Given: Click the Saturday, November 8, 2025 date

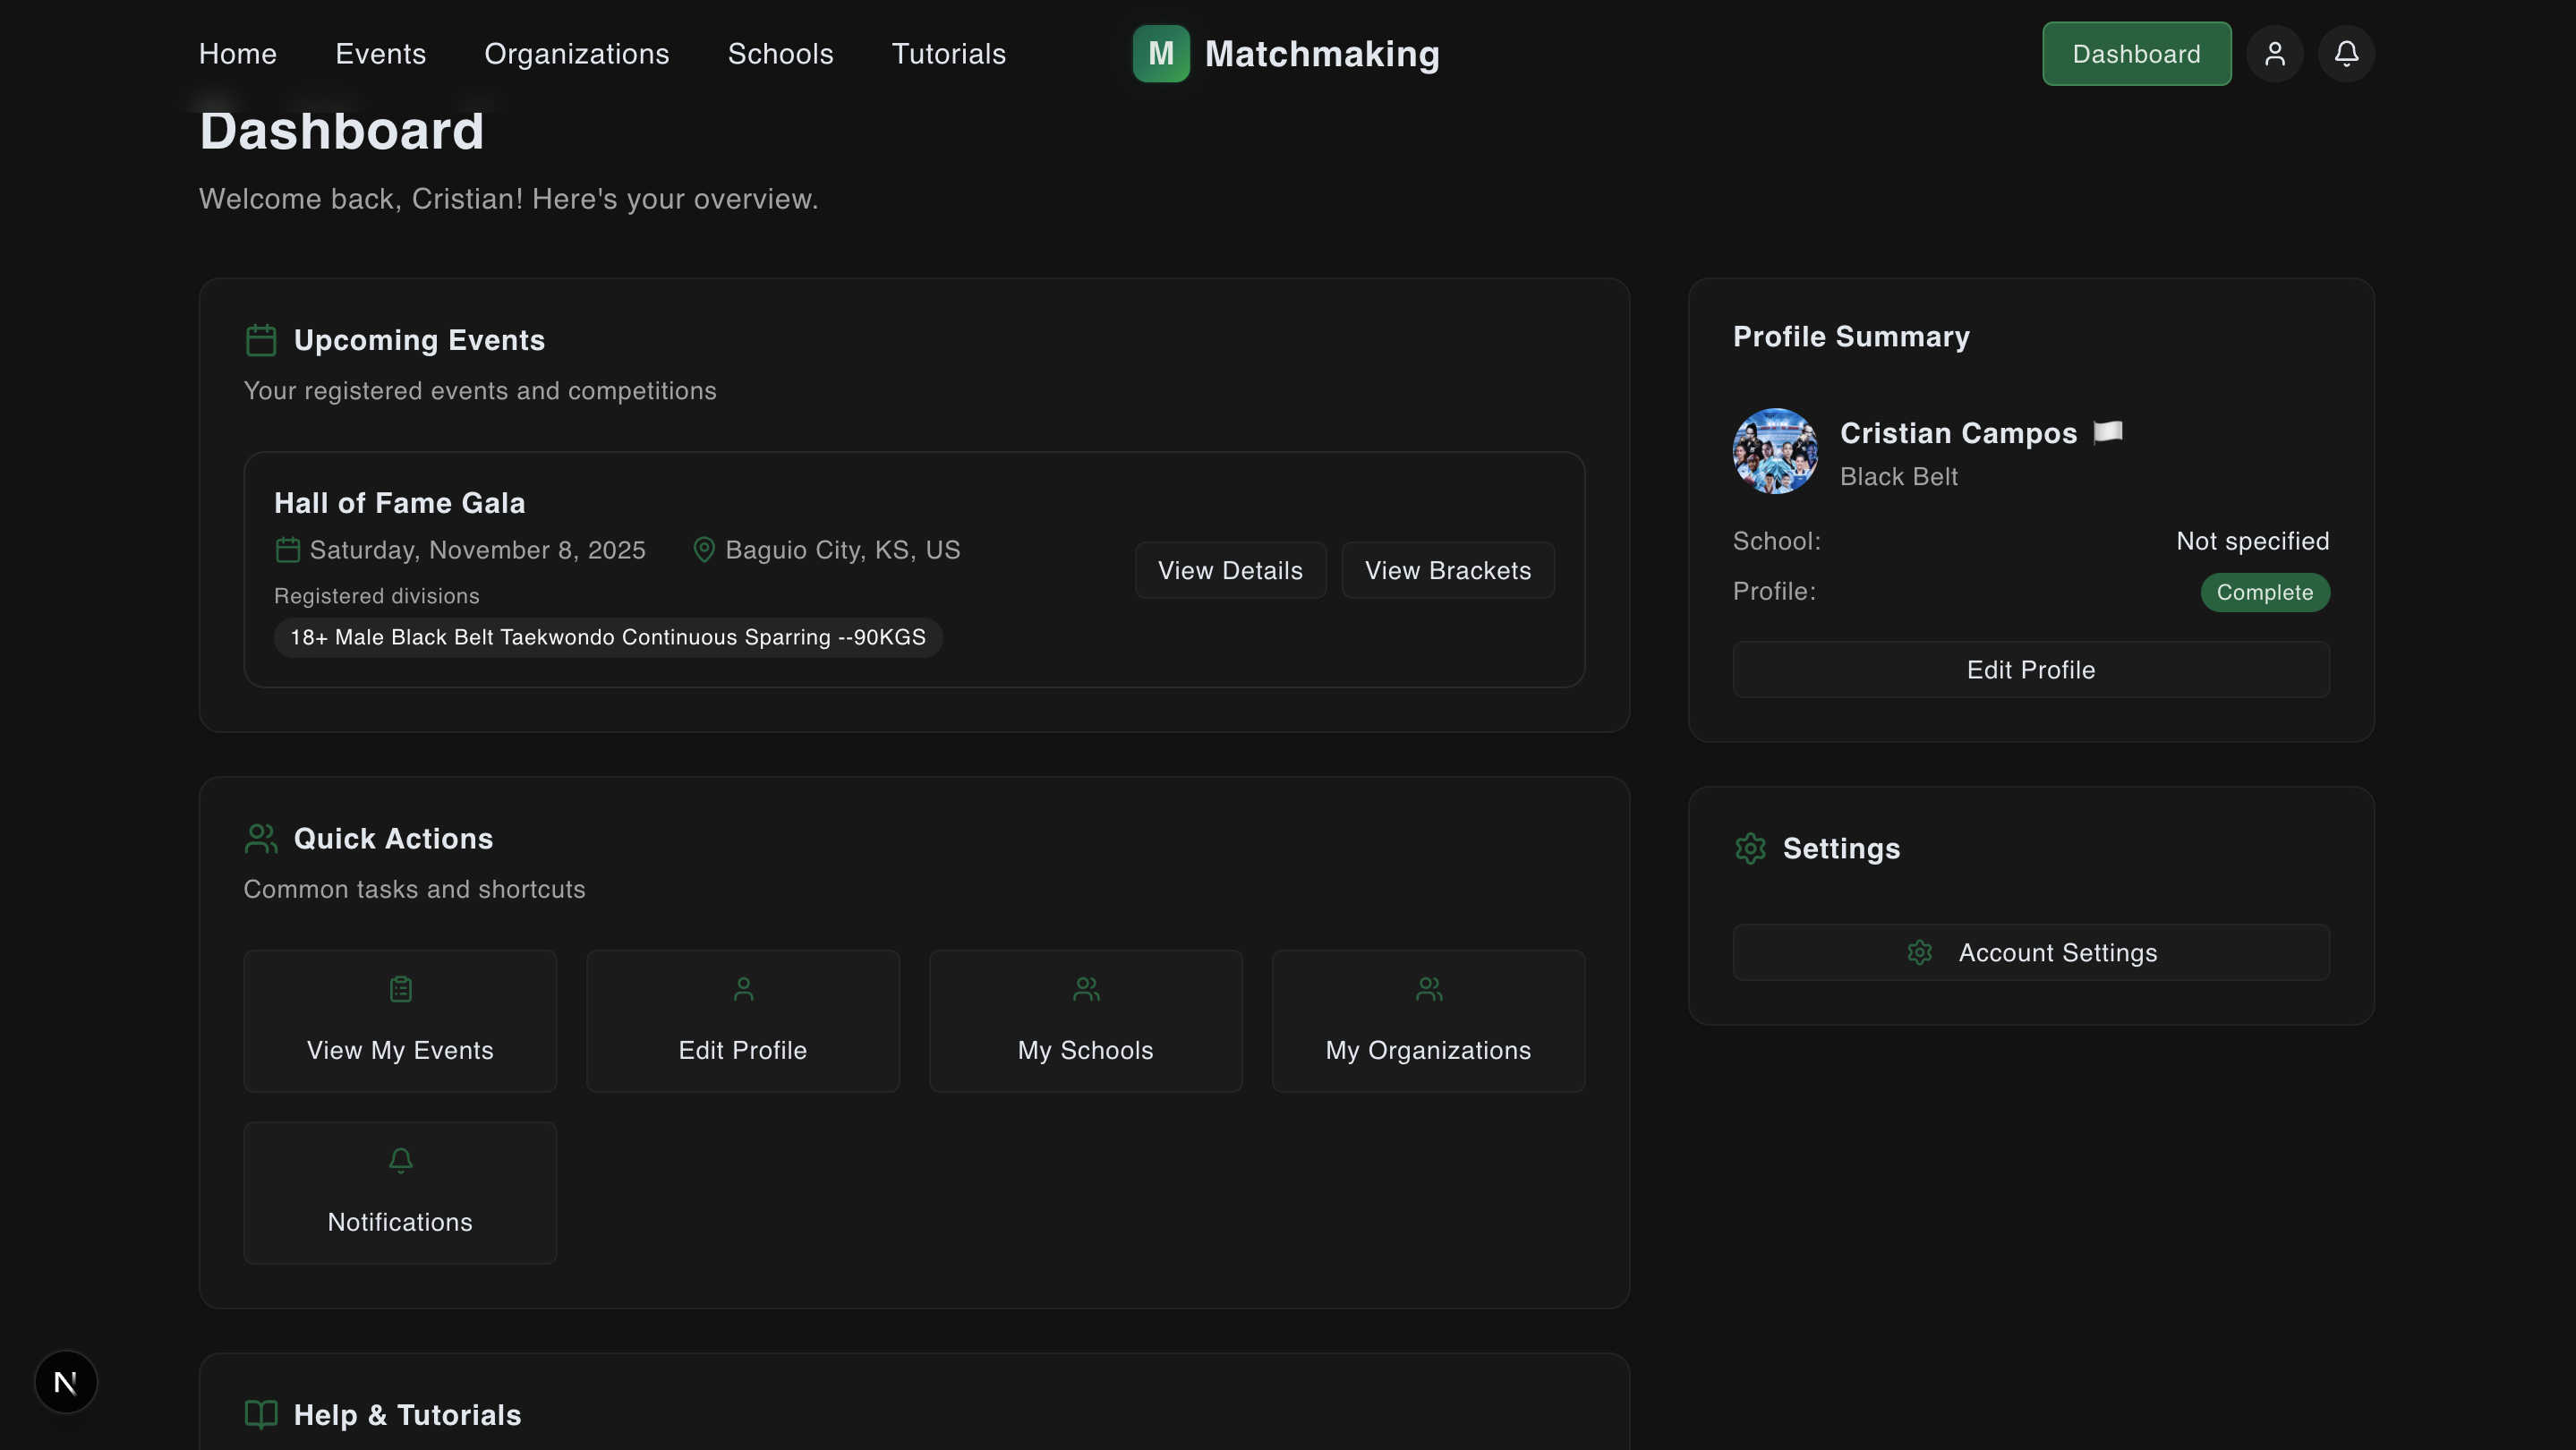Looking at the screenshot, I should point(478,550).
